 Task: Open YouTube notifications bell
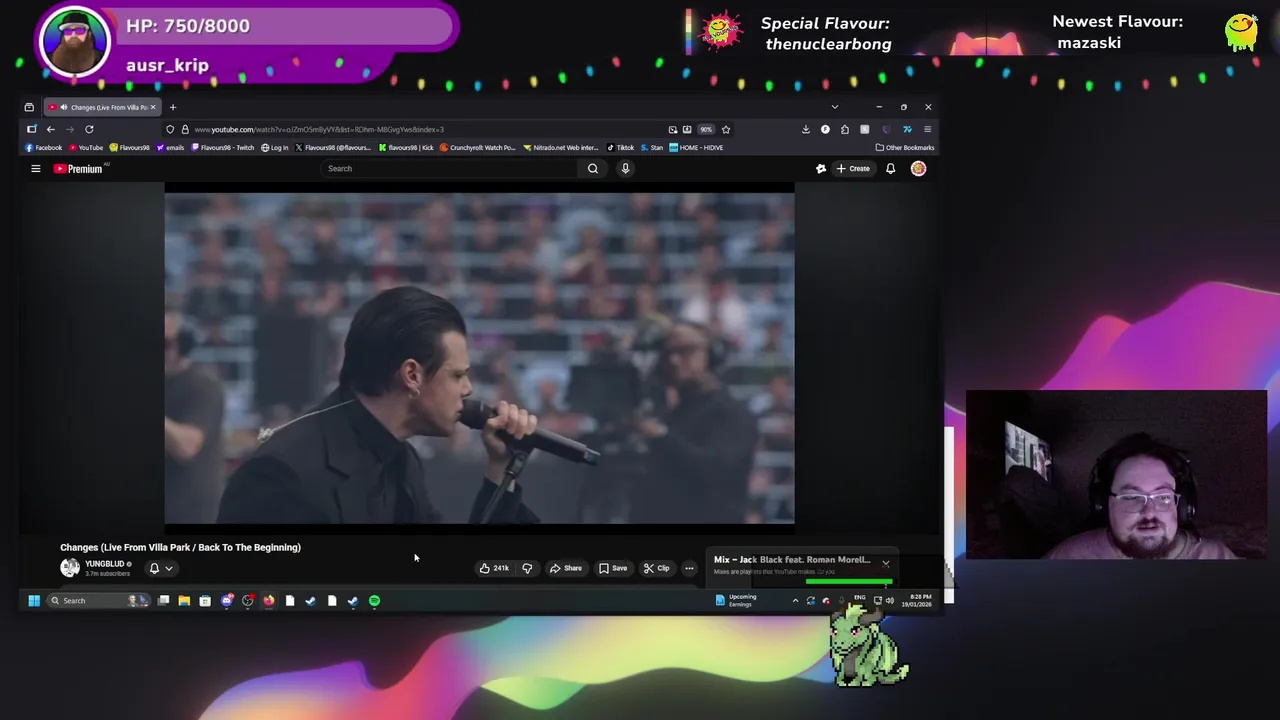tap(890, 169)
